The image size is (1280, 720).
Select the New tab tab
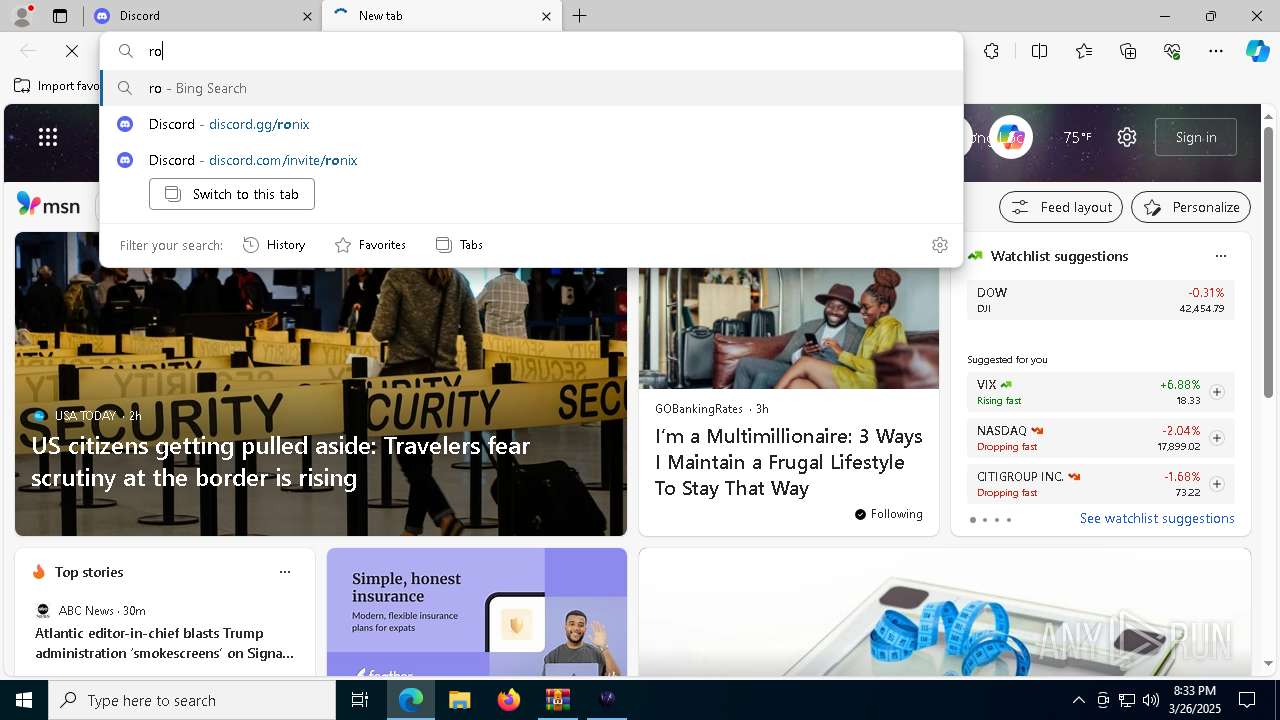(x=441, y=16)
